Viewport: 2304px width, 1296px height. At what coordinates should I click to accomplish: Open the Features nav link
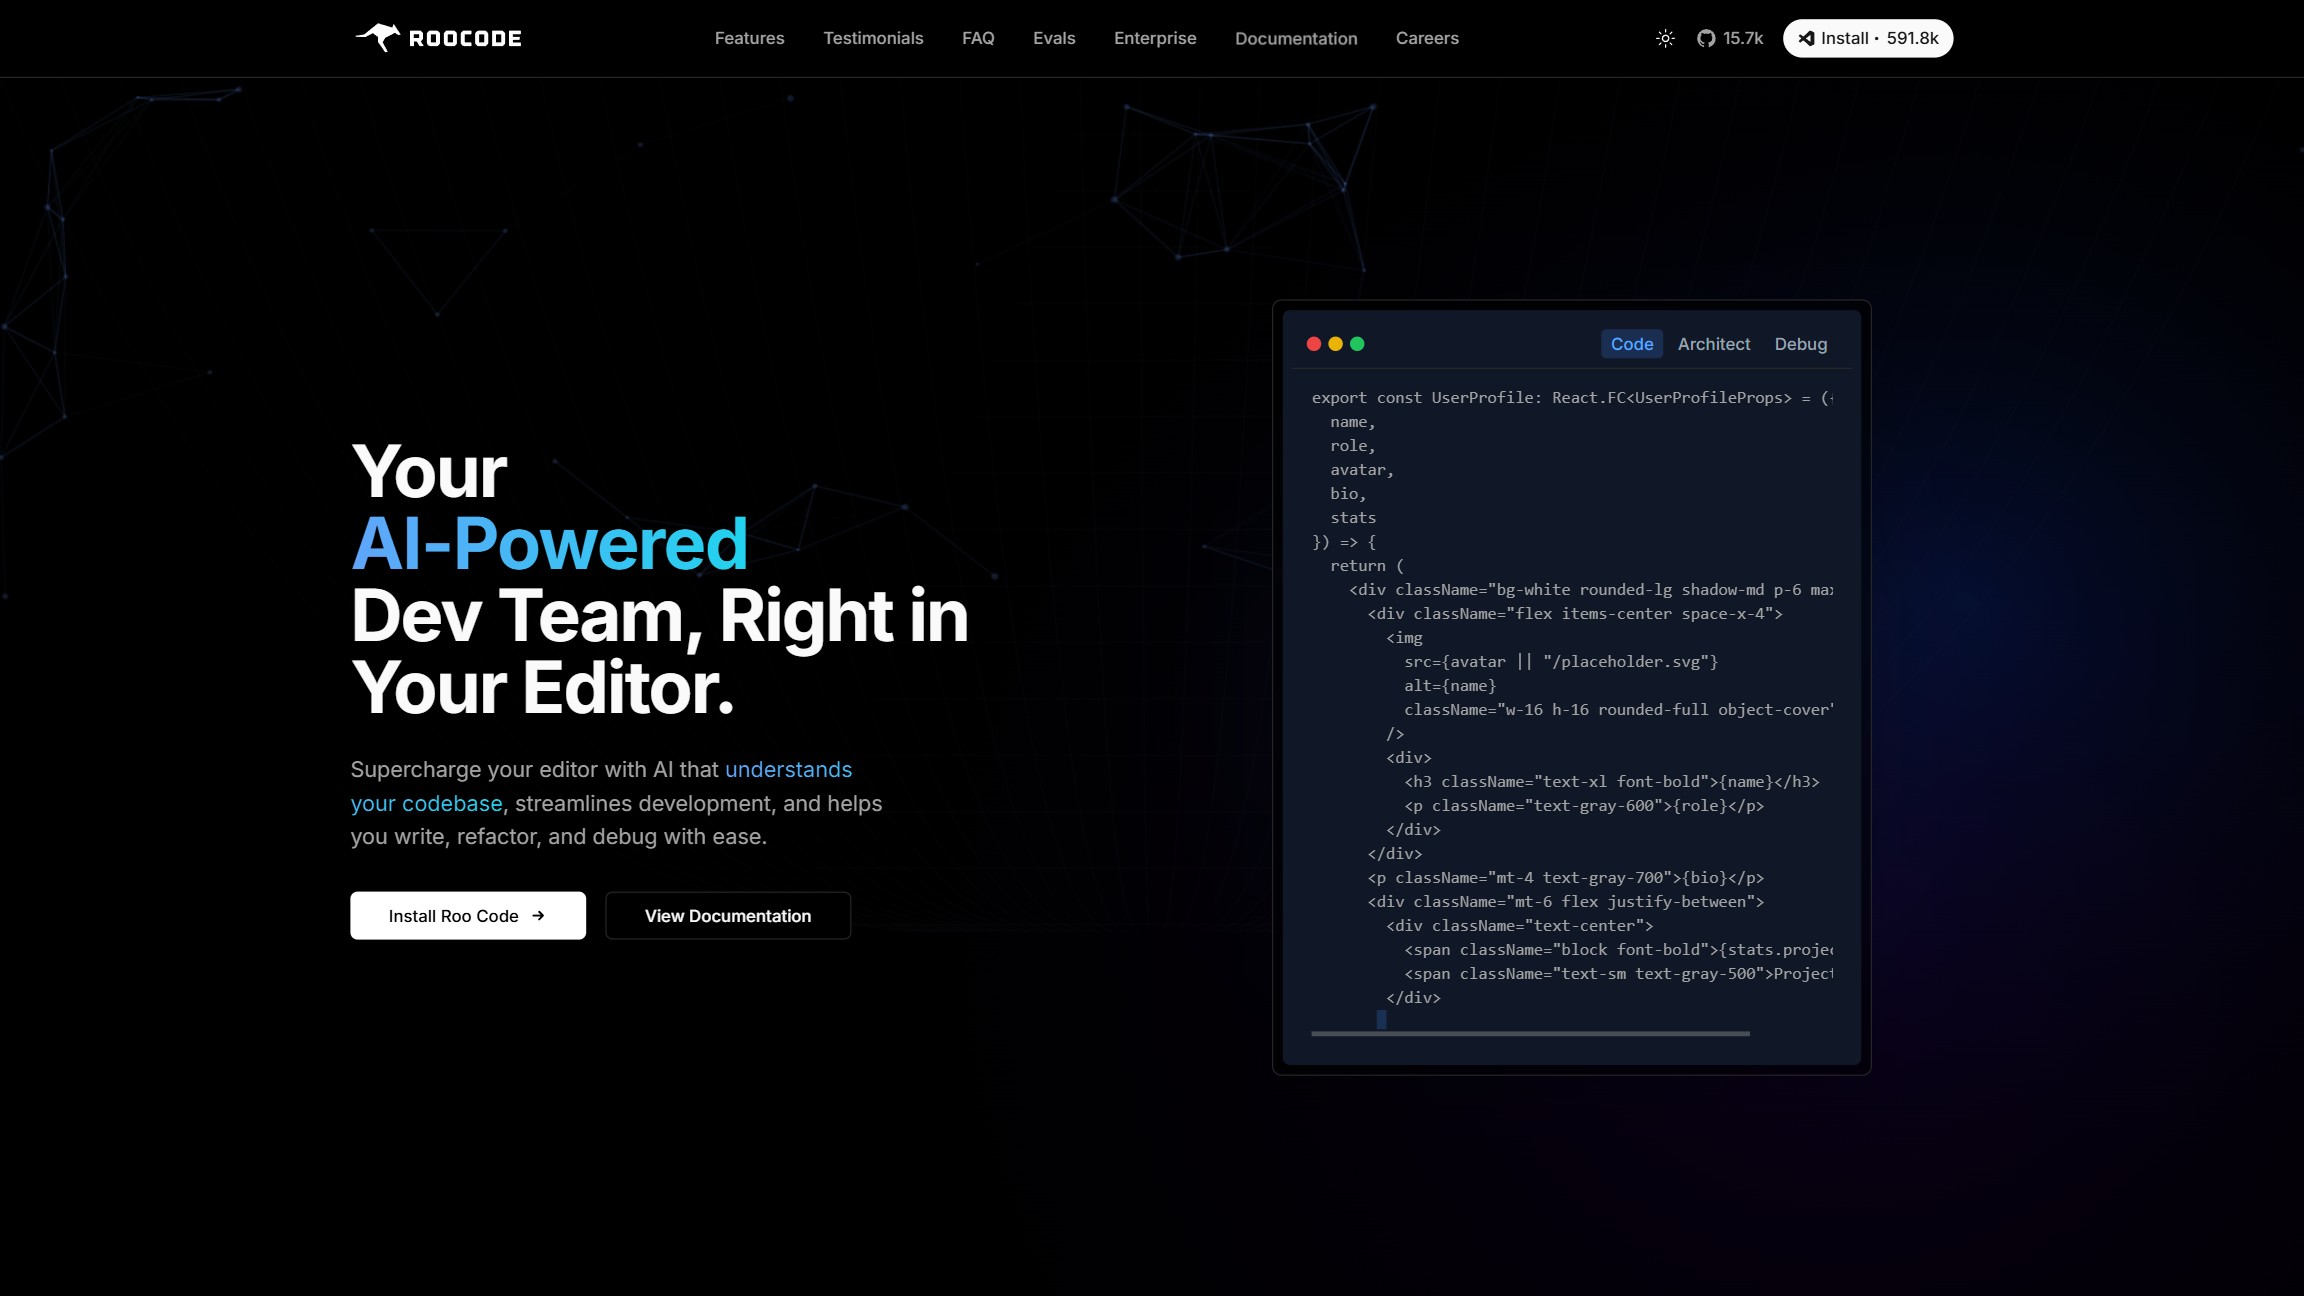click(x=749, y=38)
